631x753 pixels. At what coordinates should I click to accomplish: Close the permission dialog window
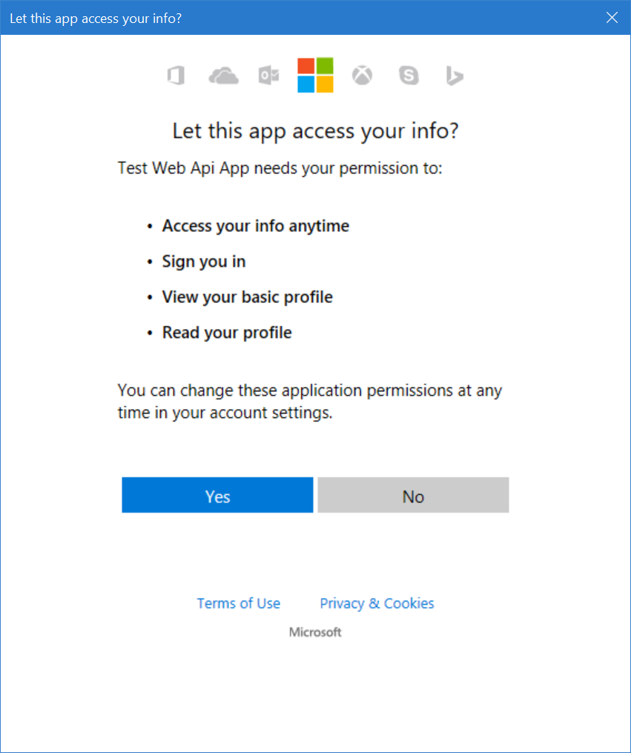(612, 18)
